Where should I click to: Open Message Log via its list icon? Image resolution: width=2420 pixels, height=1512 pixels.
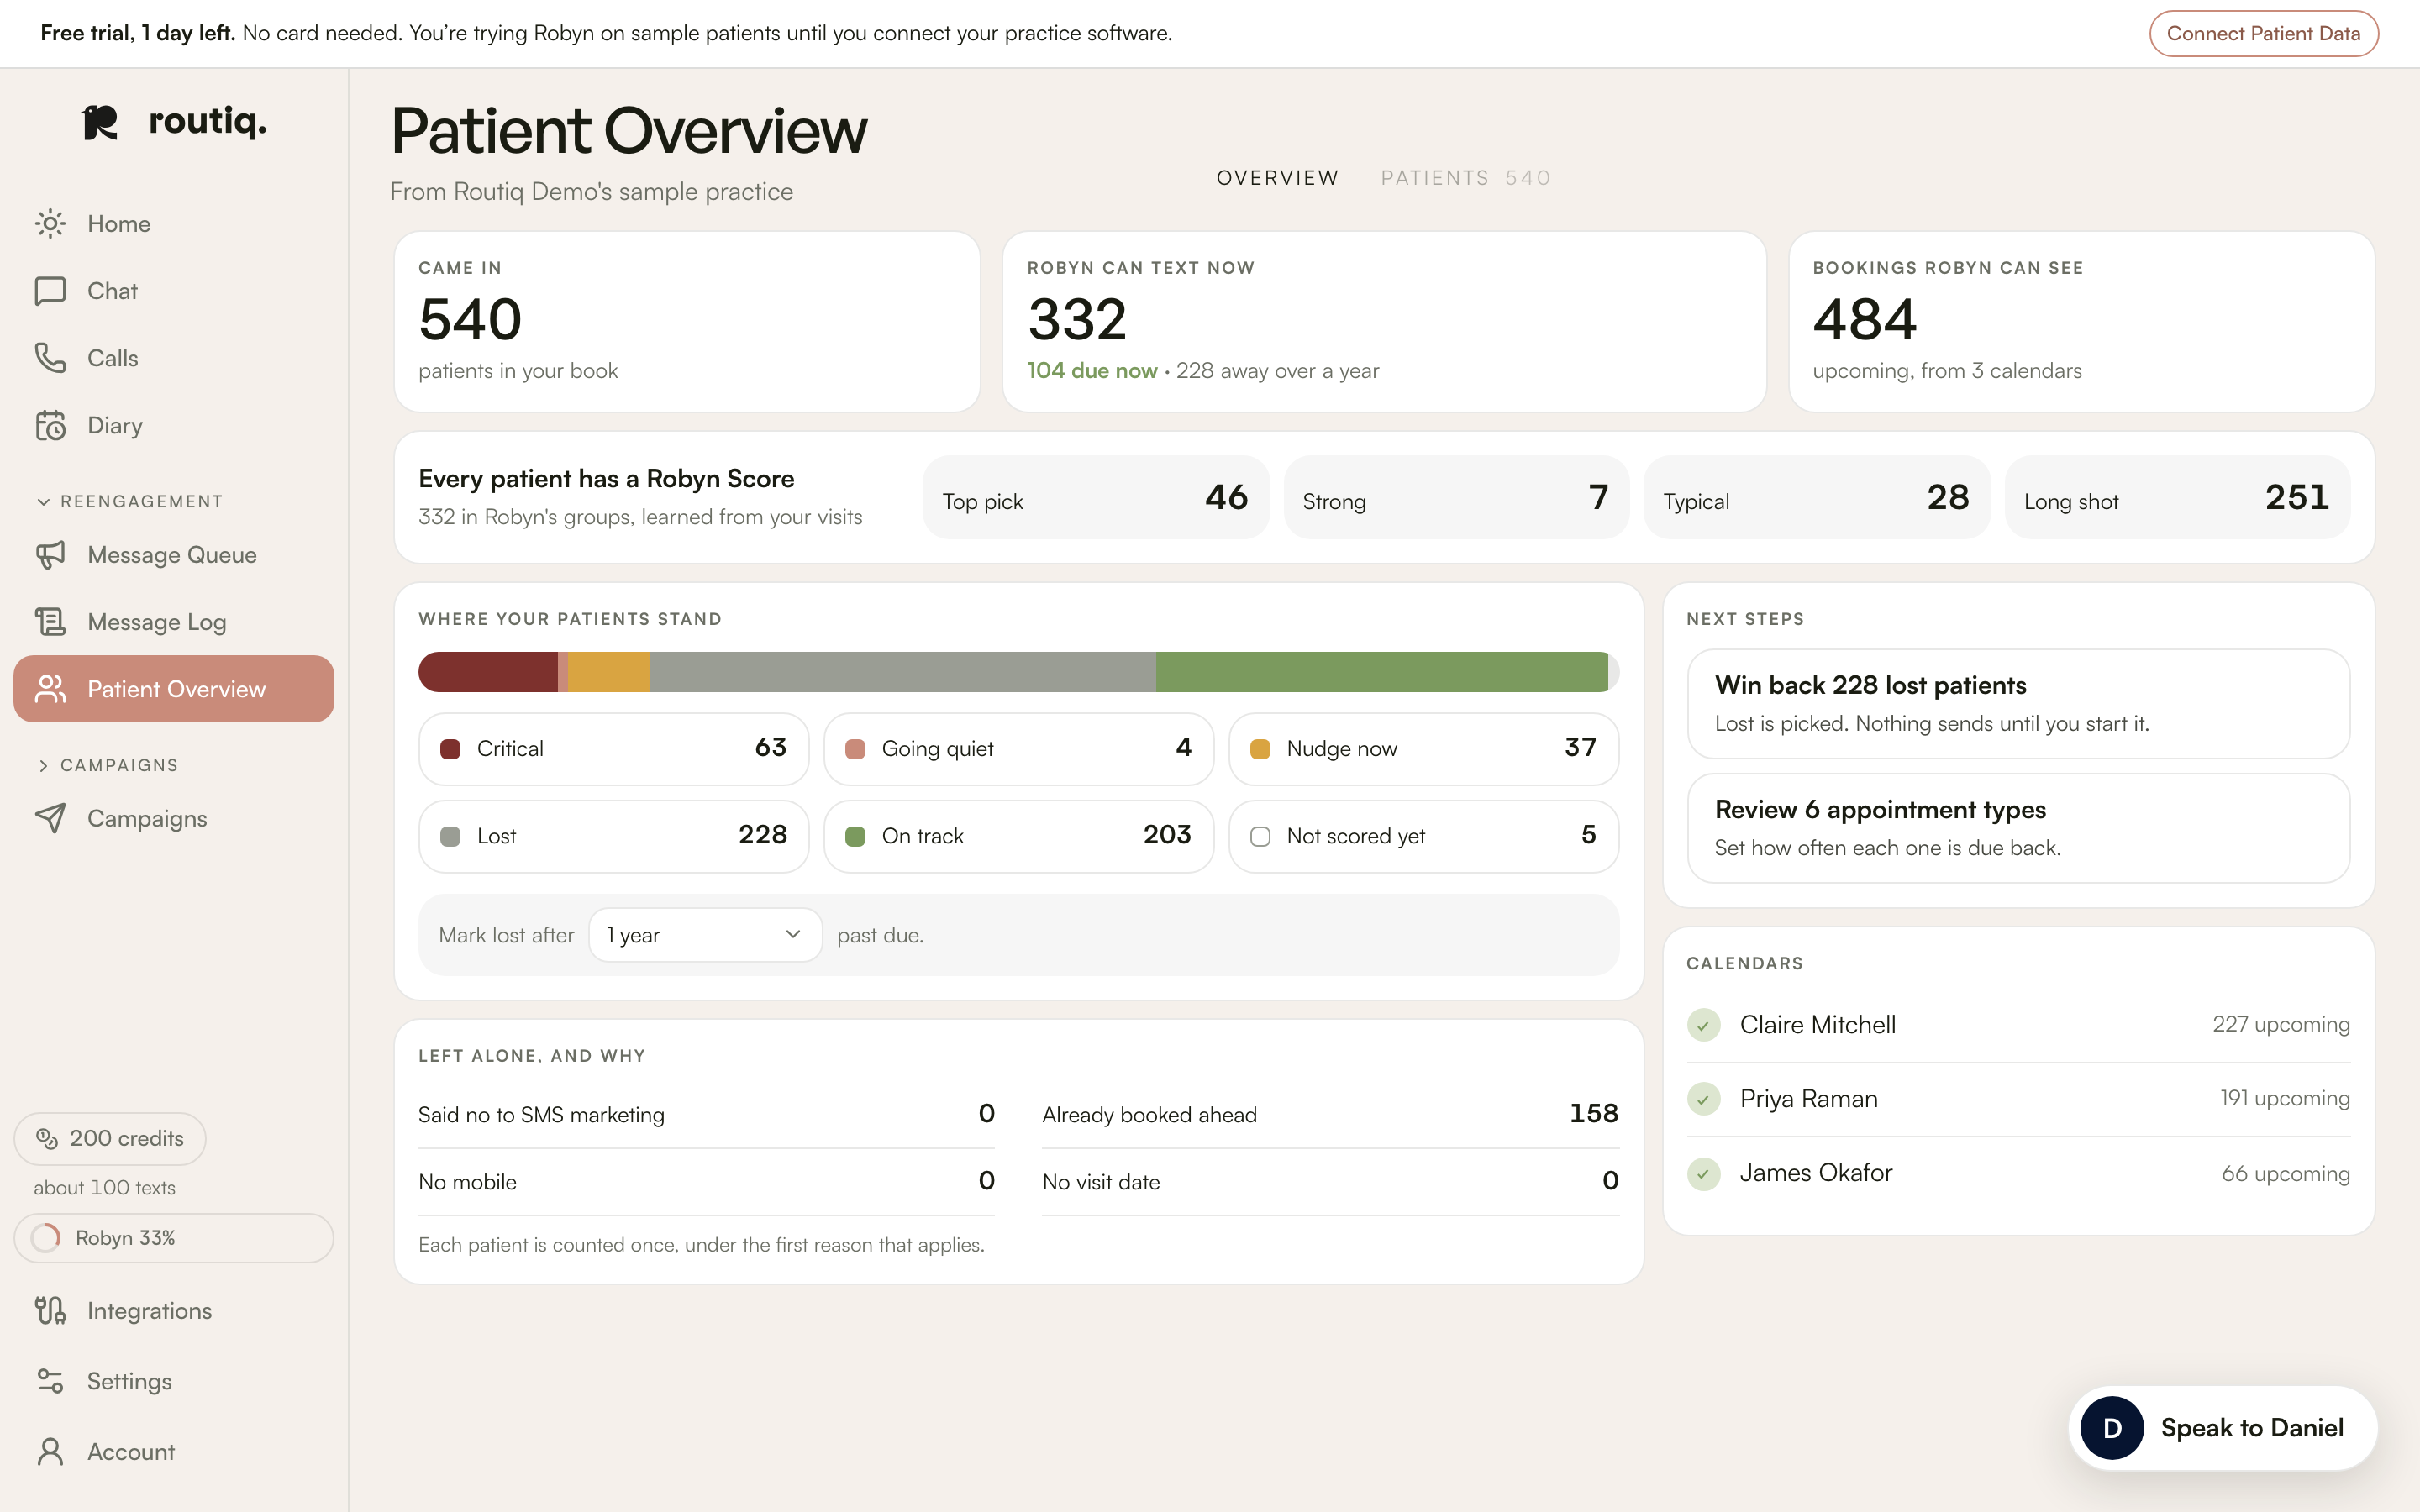[50, 622]
